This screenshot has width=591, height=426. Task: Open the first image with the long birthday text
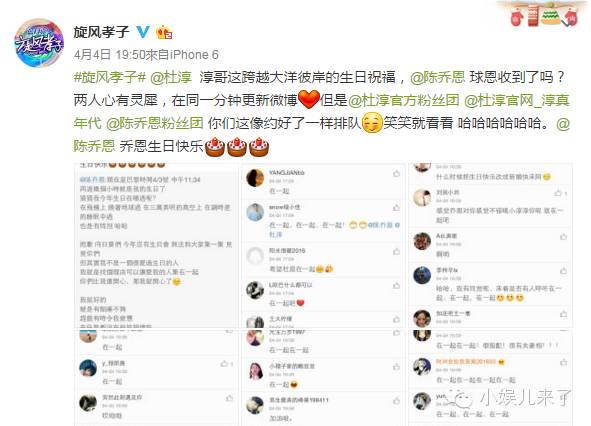(156, 245)
